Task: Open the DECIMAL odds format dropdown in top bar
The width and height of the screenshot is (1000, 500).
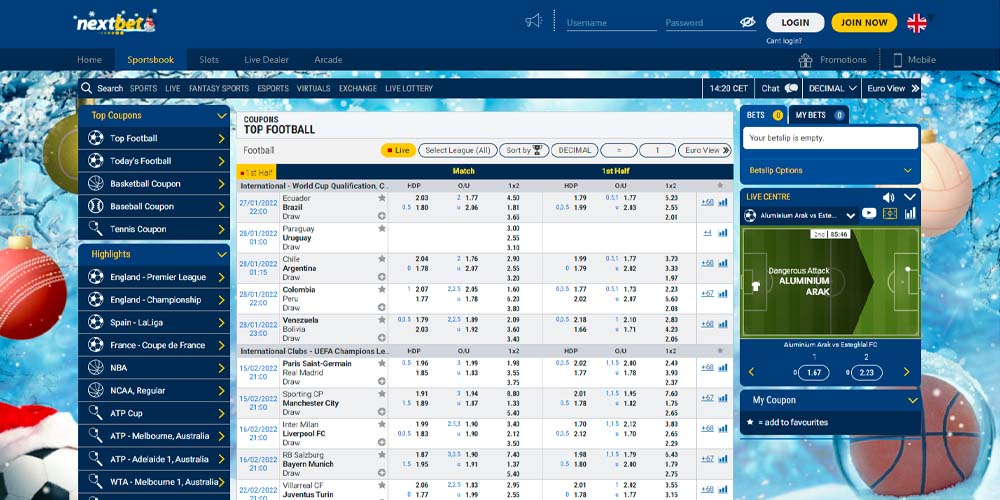Action: coord(832,88)
